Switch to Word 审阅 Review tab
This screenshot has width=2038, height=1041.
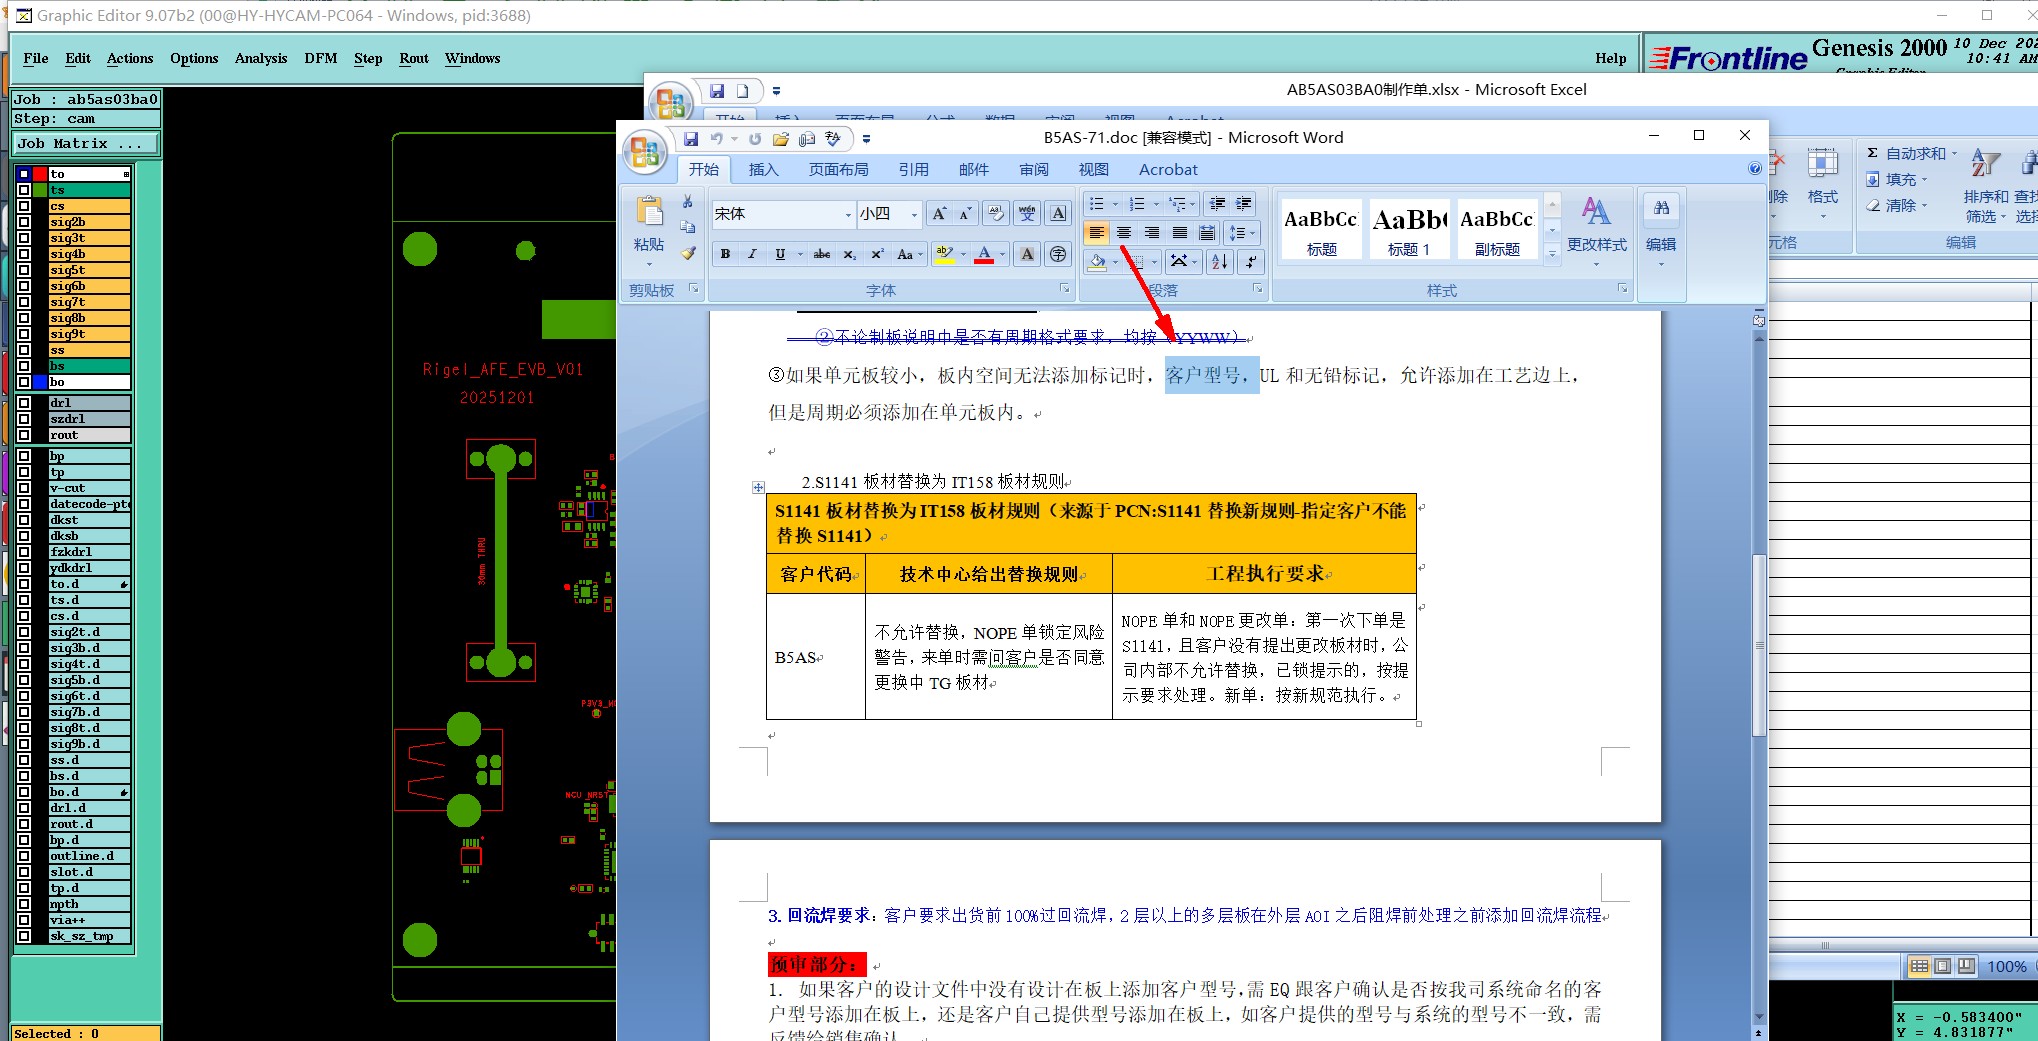pos(1034,170)
